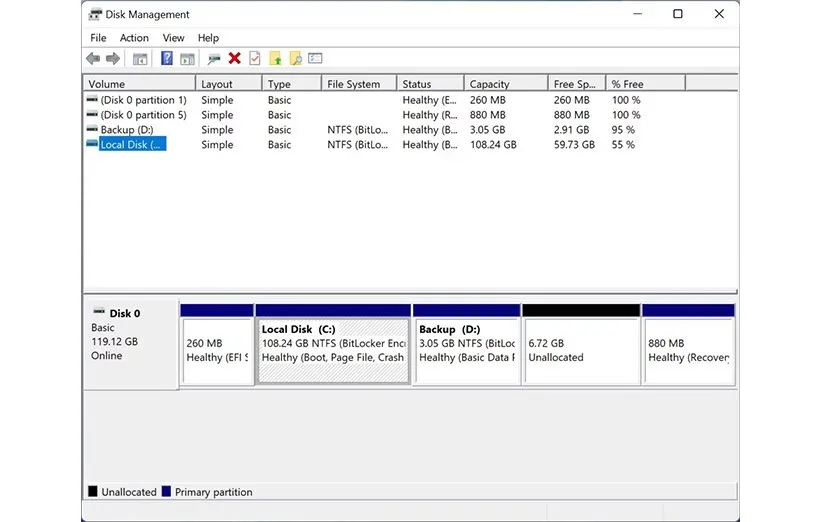Select the Local Disk (C:) partition block
Screen dimensions: 822x522
[x=333, y=351]
